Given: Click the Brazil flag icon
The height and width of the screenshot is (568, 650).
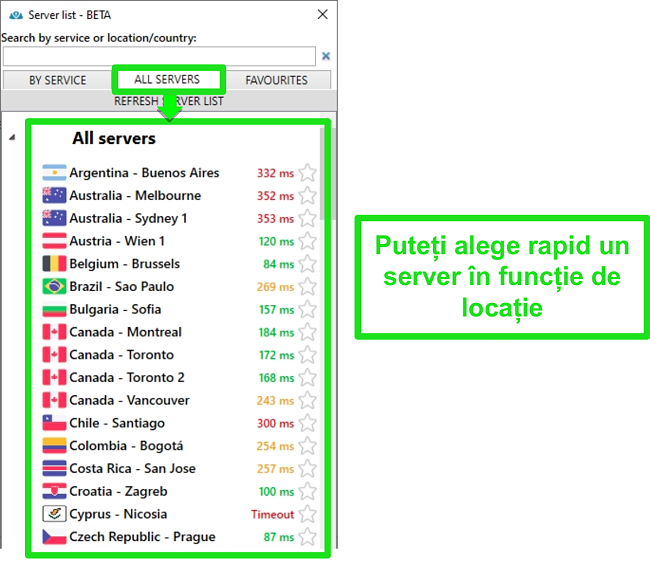Looking at the screenshot, I should tap(54, 287).
